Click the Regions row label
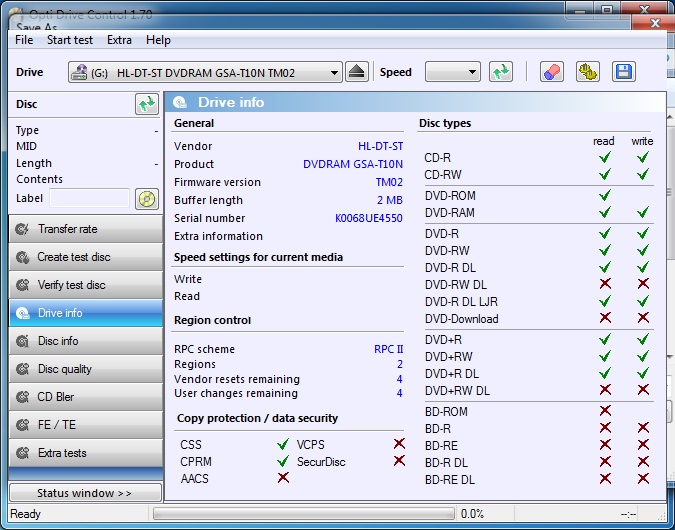This screenshot has width=675, height=530. [x=195, y=364]
